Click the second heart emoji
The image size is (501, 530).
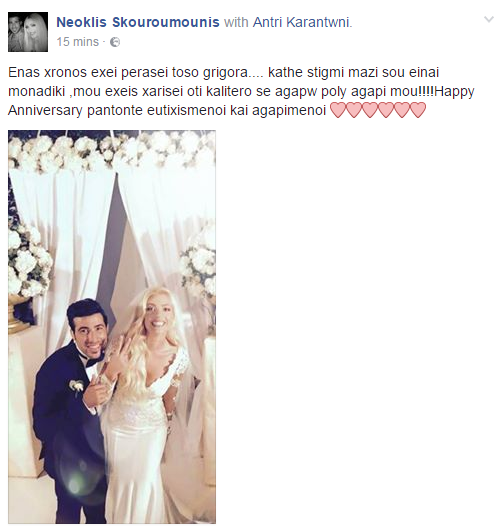tap(353, 111)
